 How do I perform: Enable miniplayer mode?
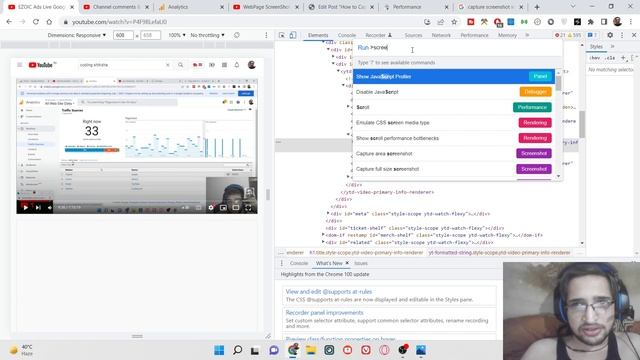point(223,208)
